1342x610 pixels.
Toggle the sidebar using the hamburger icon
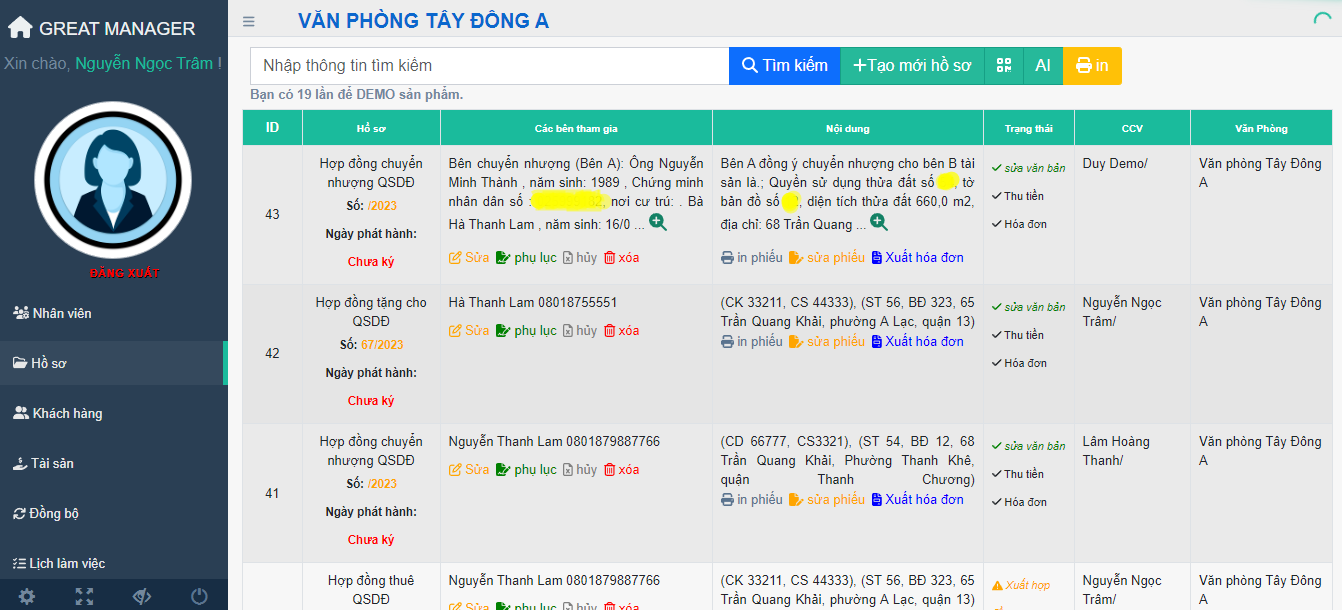pyautogui.click(x=249, y=22)
